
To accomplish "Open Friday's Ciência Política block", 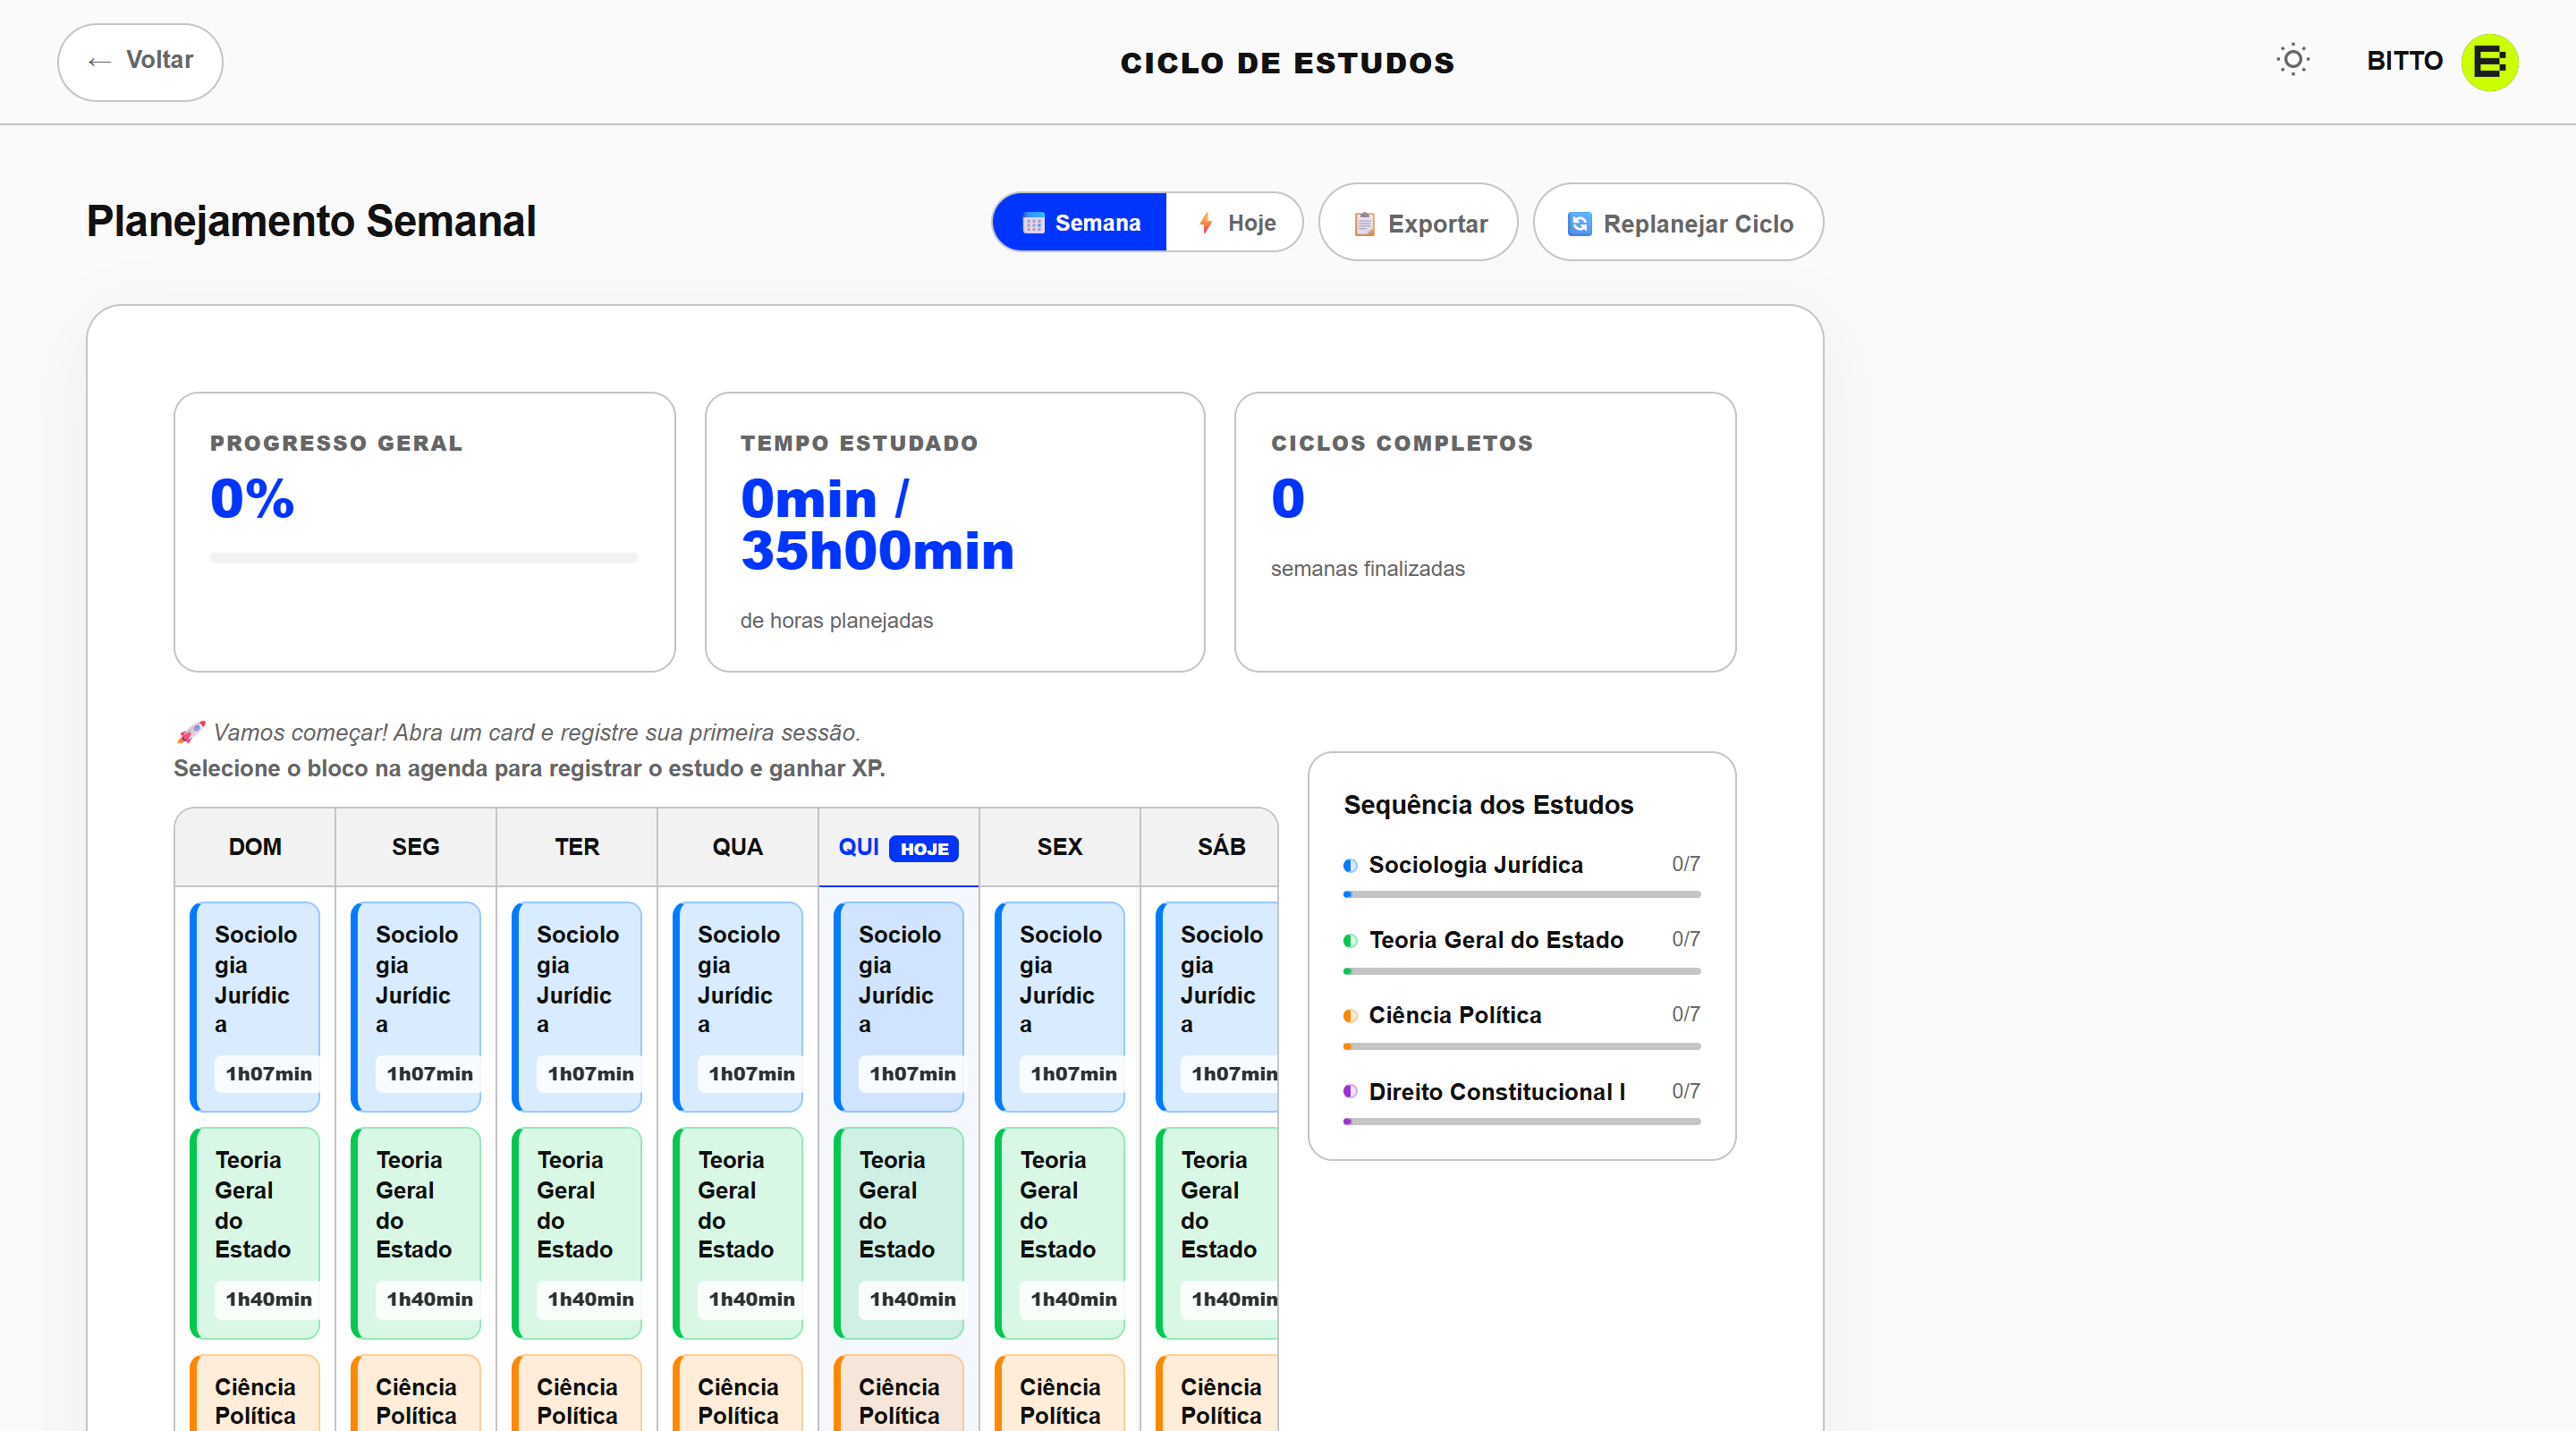I will 1060,1393.
